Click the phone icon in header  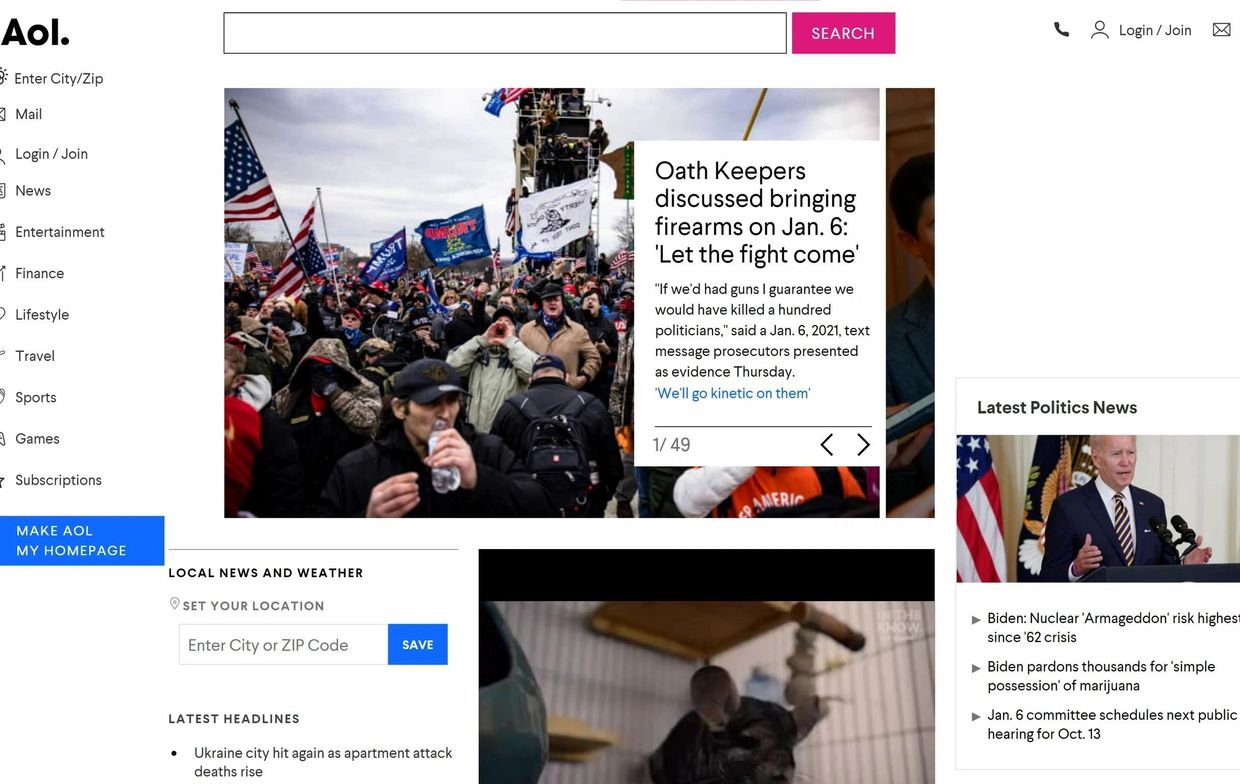pyautogui.click(x=1061, y=30)
